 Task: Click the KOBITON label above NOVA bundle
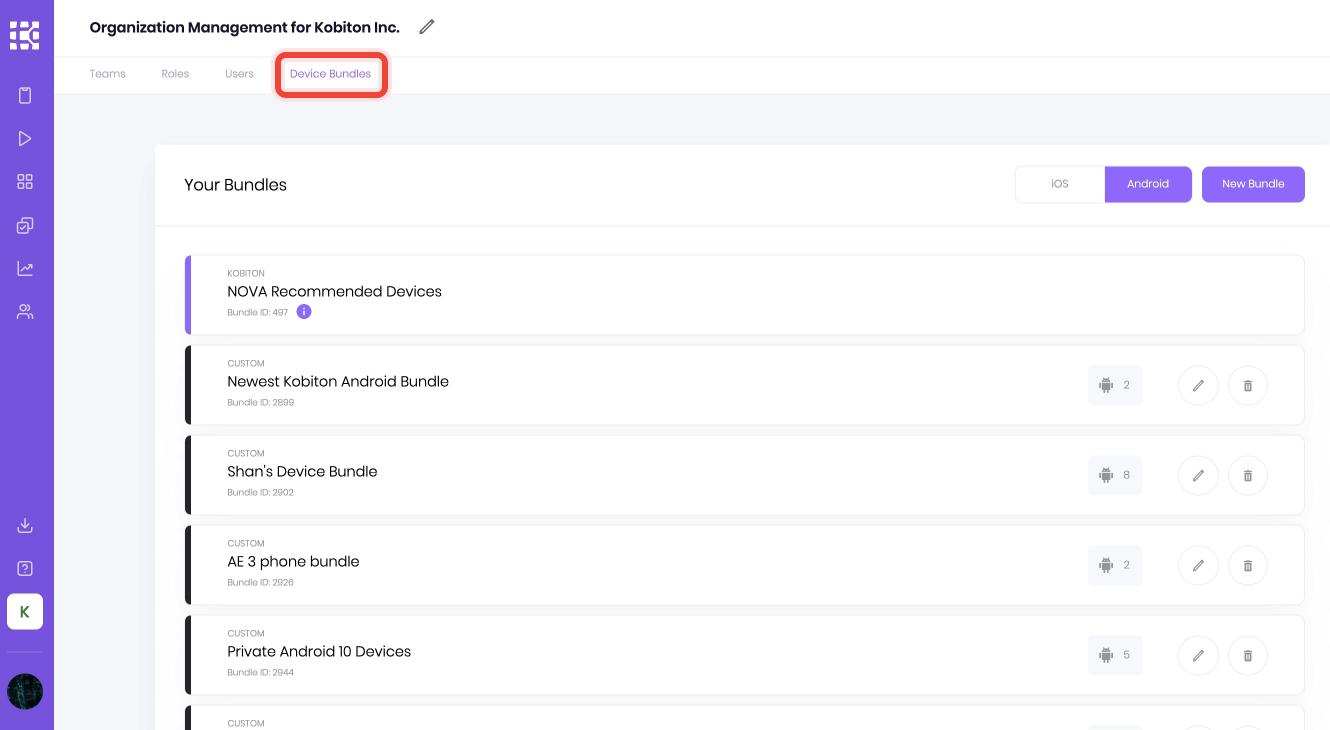point(246,273)
